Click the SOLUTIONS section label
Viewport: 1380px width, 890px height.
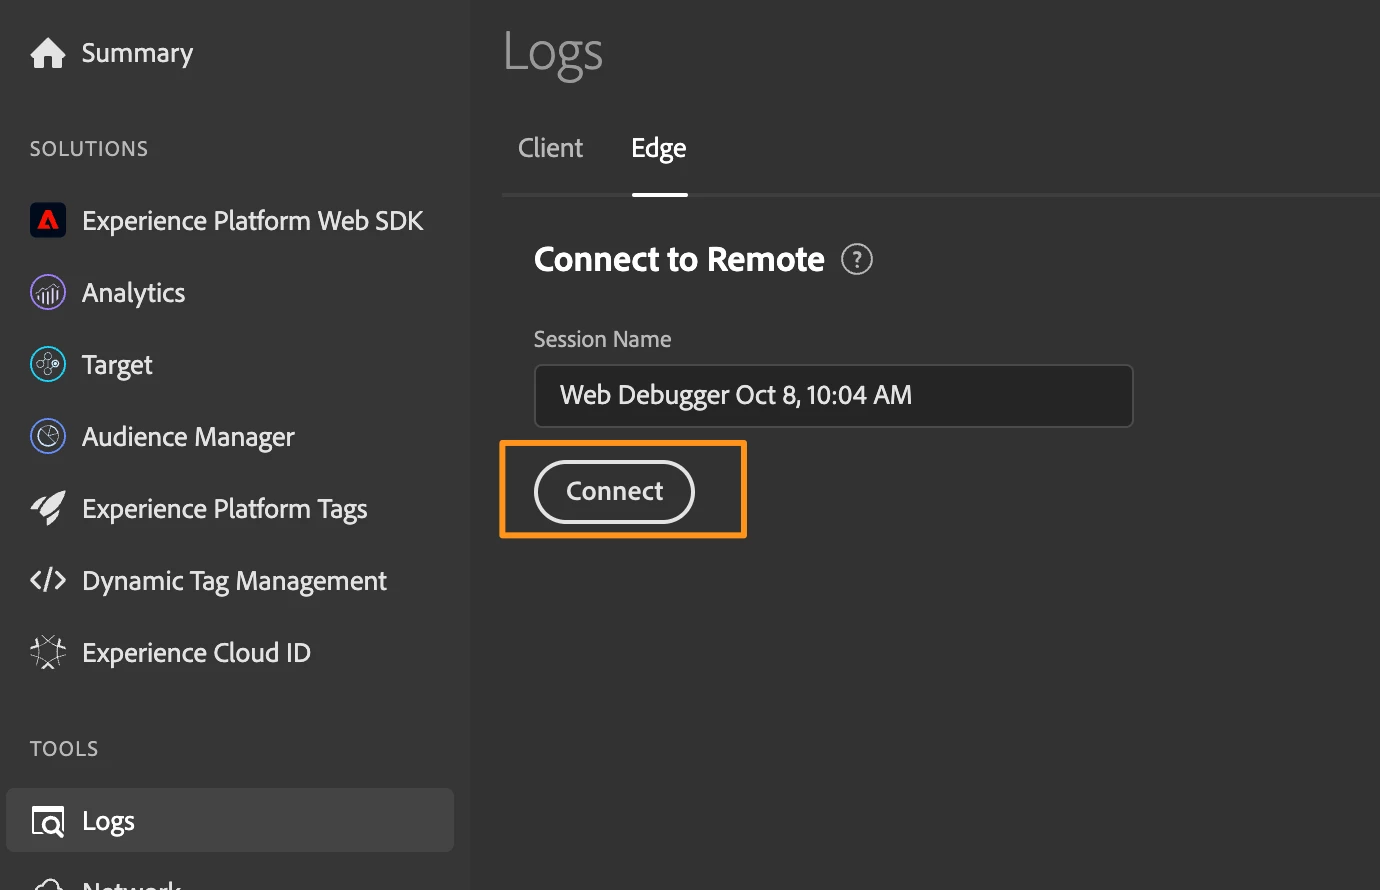pyautogui.click(x=89, y=149)
